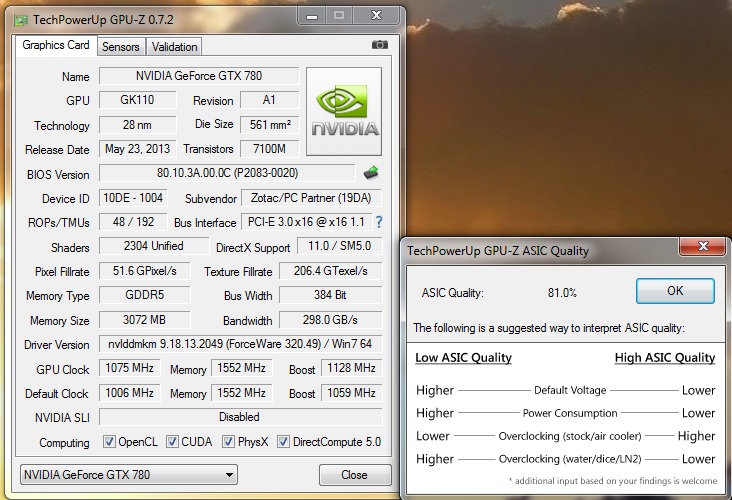Click the Subvendor Zotac/PC Partner field

(x=311, y=198)
